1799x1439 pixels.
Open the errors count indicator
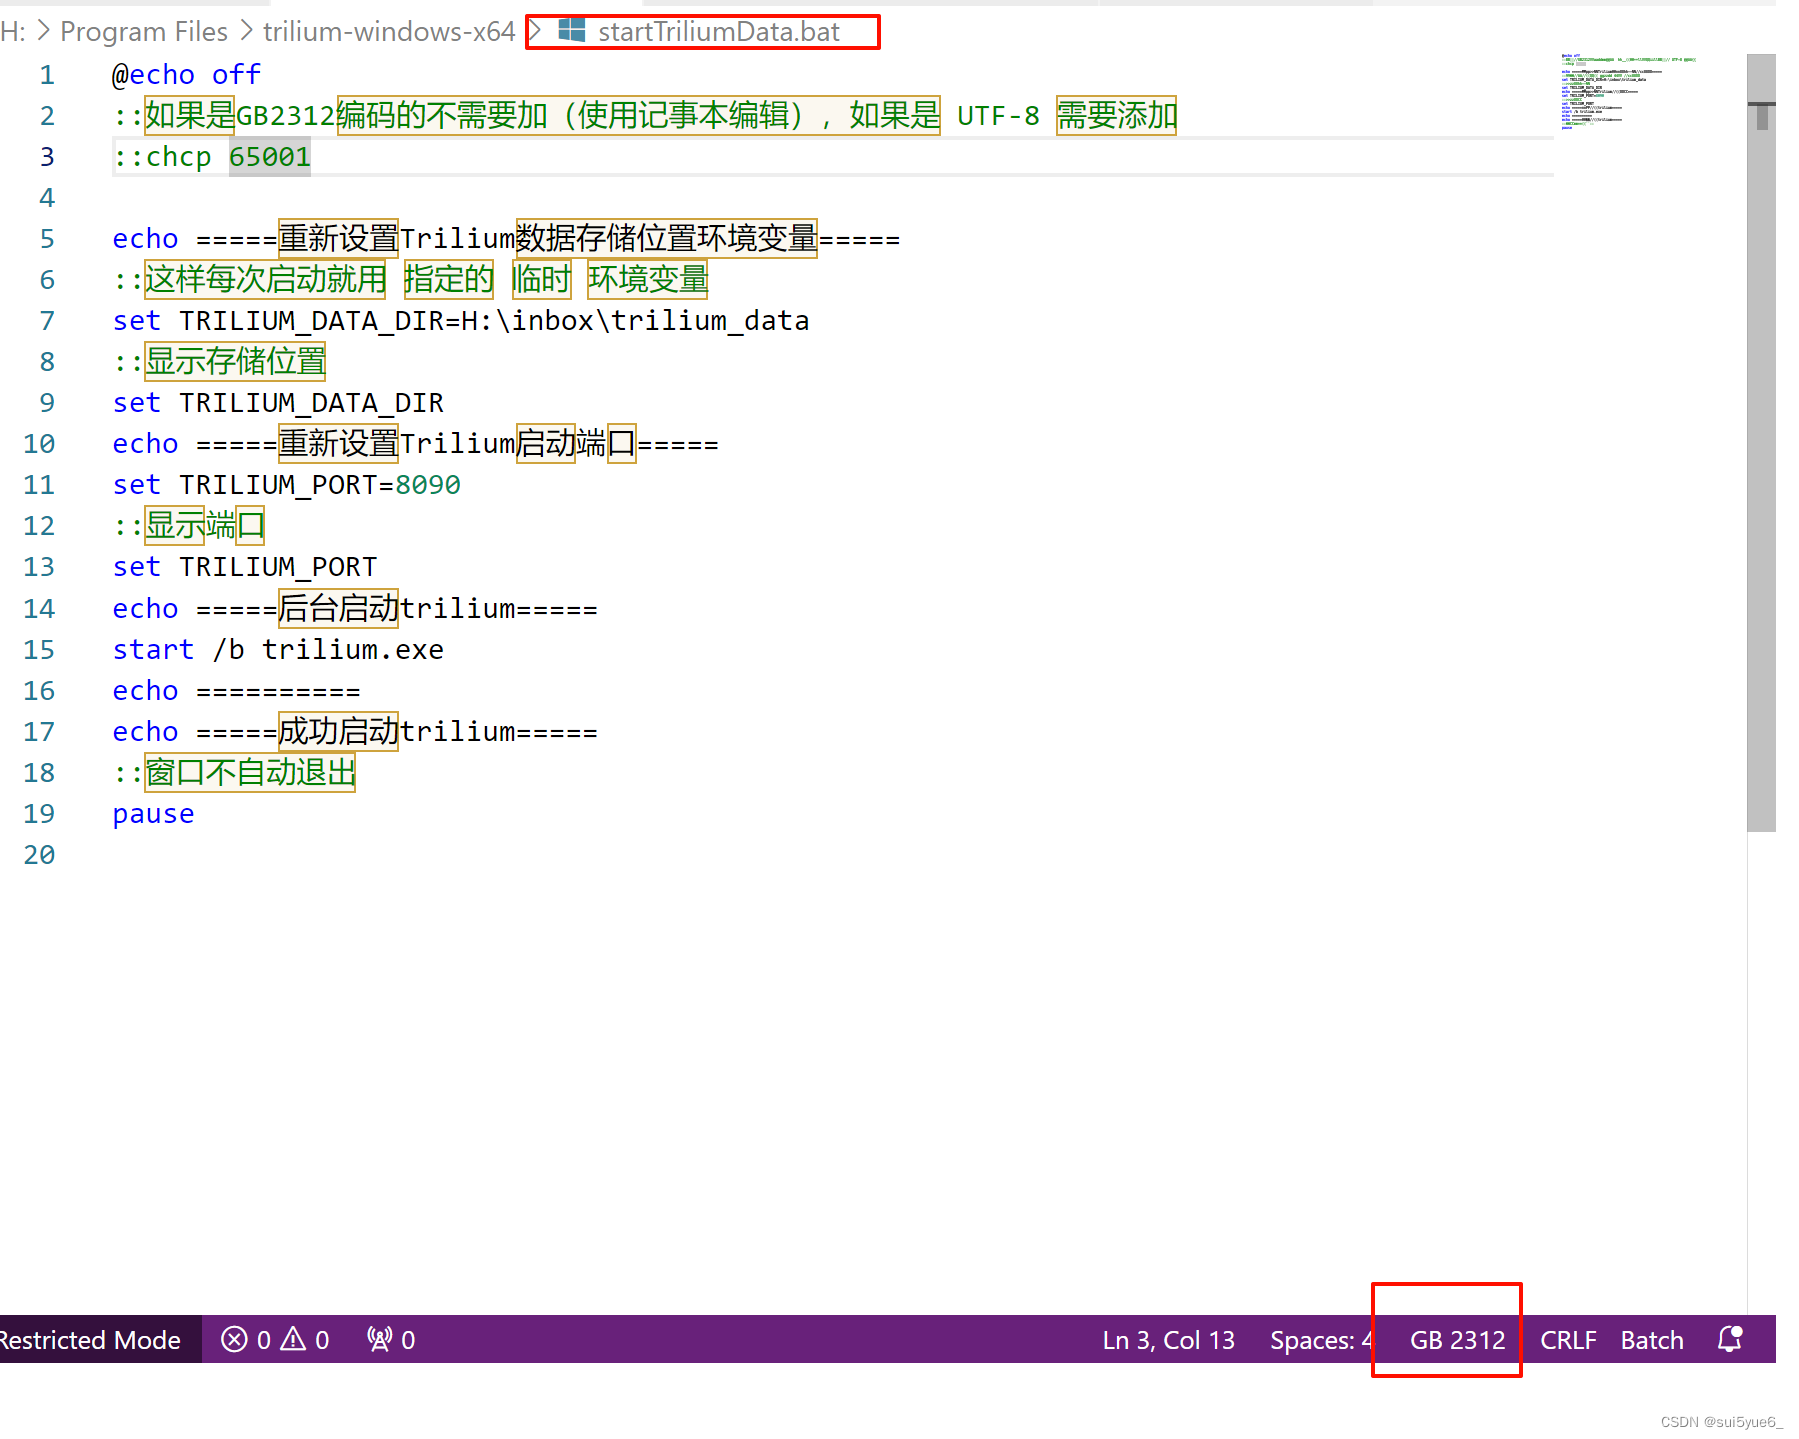pos(246,1339)
